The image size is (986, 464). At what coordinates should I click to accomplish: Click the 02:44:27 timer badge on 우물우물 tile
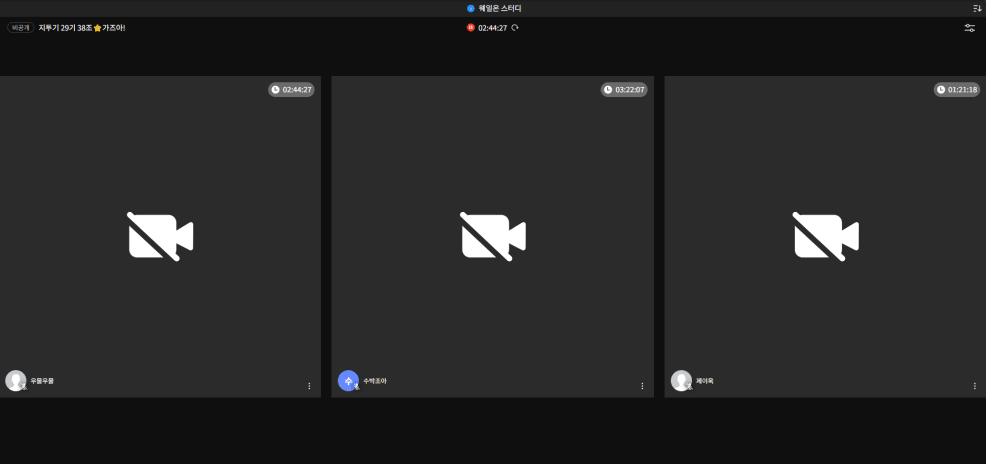pos(292,89)
